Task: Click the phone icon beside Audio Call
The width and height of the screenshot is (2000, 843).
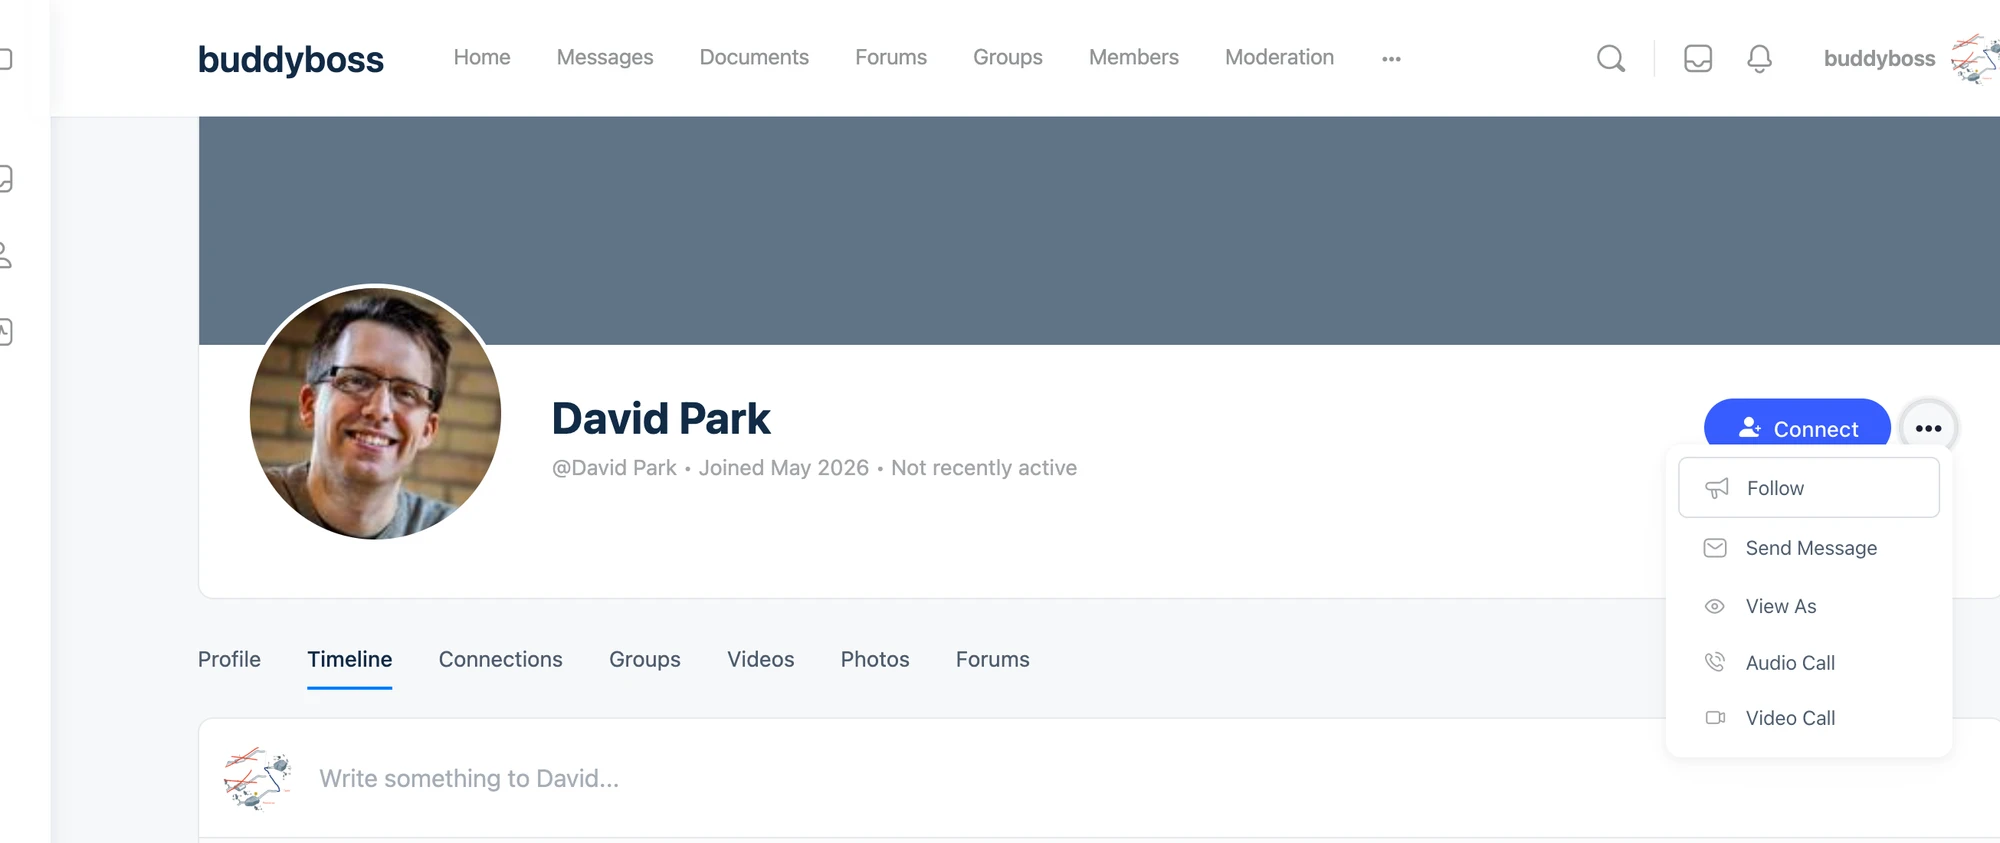Action: [1715, 662]
